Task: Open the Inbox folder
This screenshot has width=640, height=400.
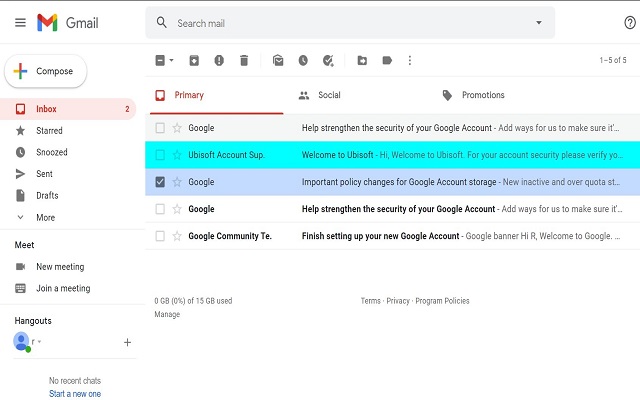Action: [68, 109]
